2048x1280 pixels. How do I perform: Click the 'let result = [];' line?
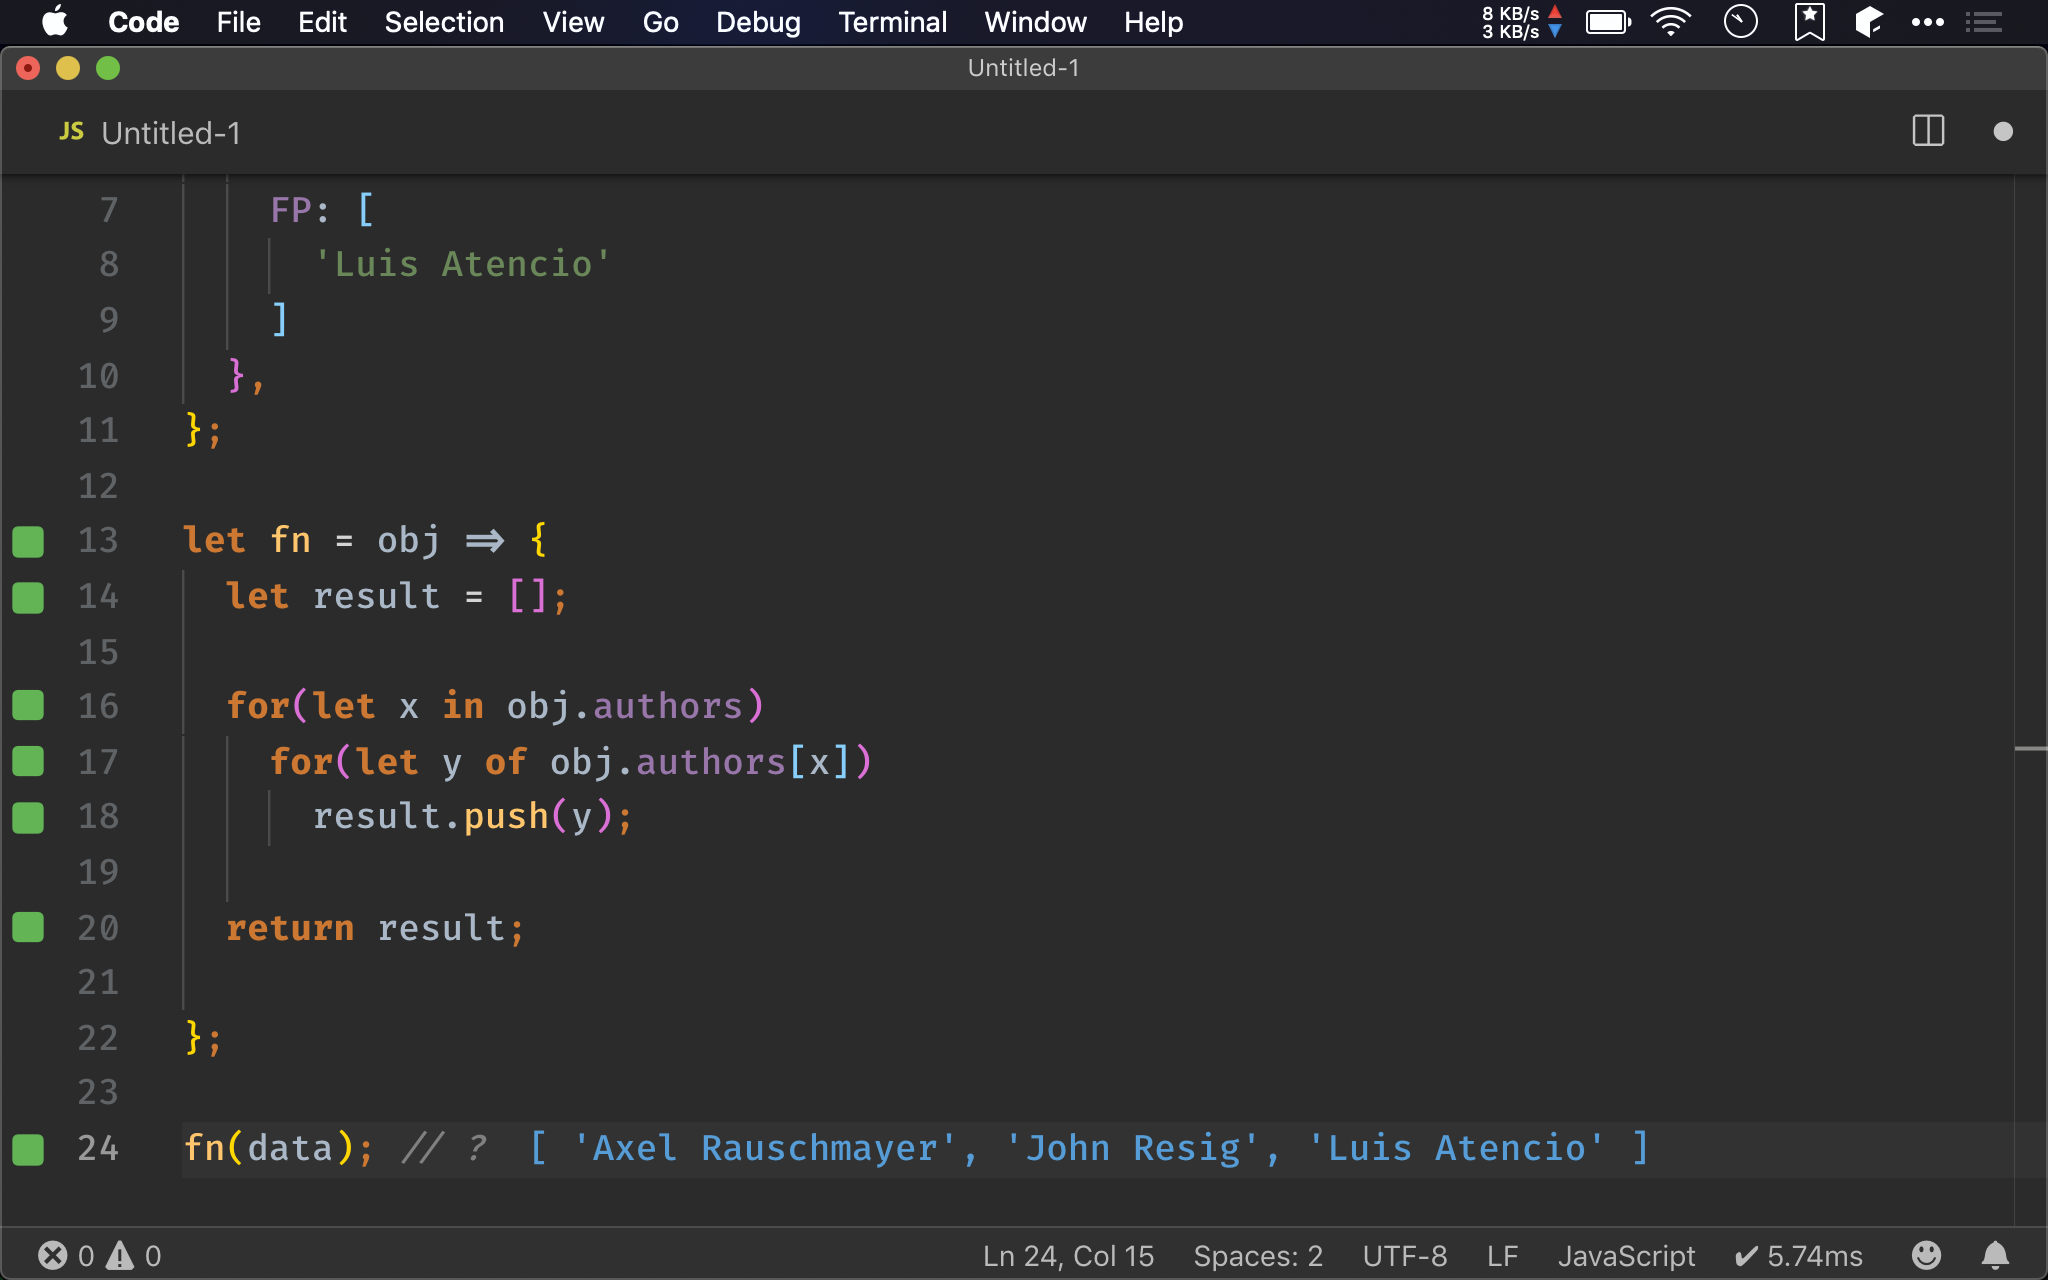[x=397, y=596]
